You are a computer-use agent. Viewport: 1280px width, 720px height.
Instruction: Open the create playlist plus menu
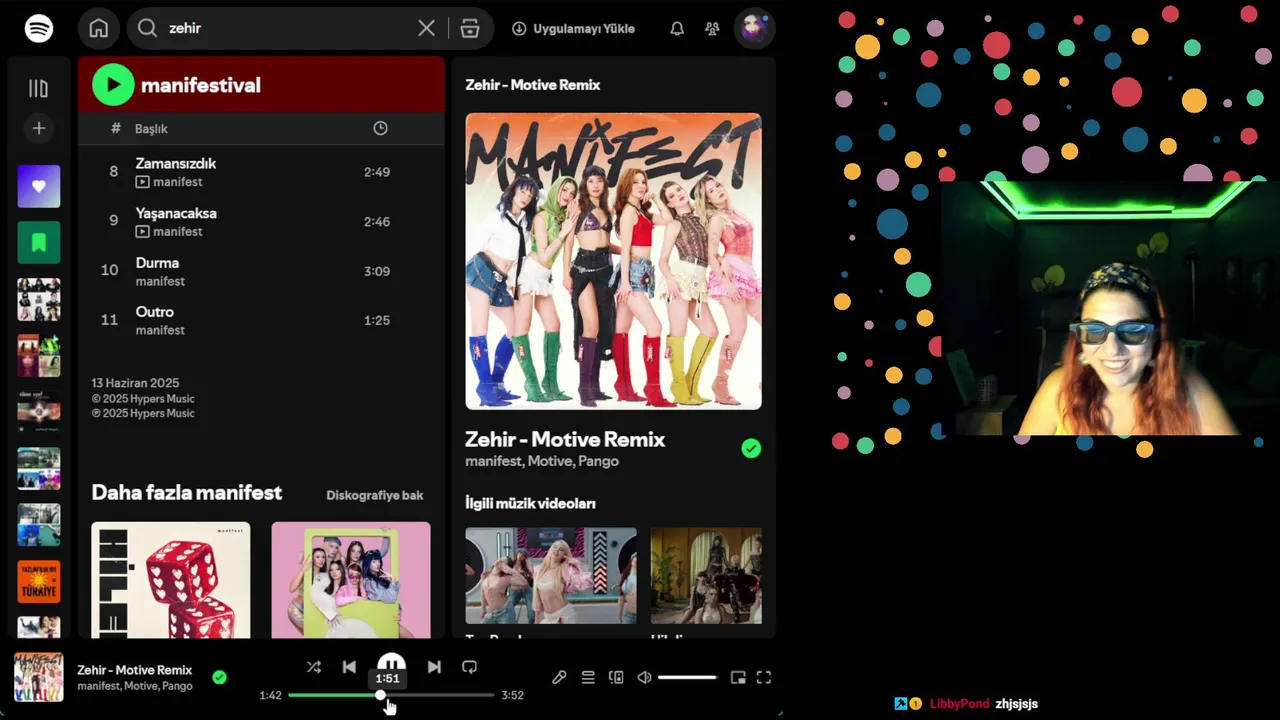(x=38, y=128)
